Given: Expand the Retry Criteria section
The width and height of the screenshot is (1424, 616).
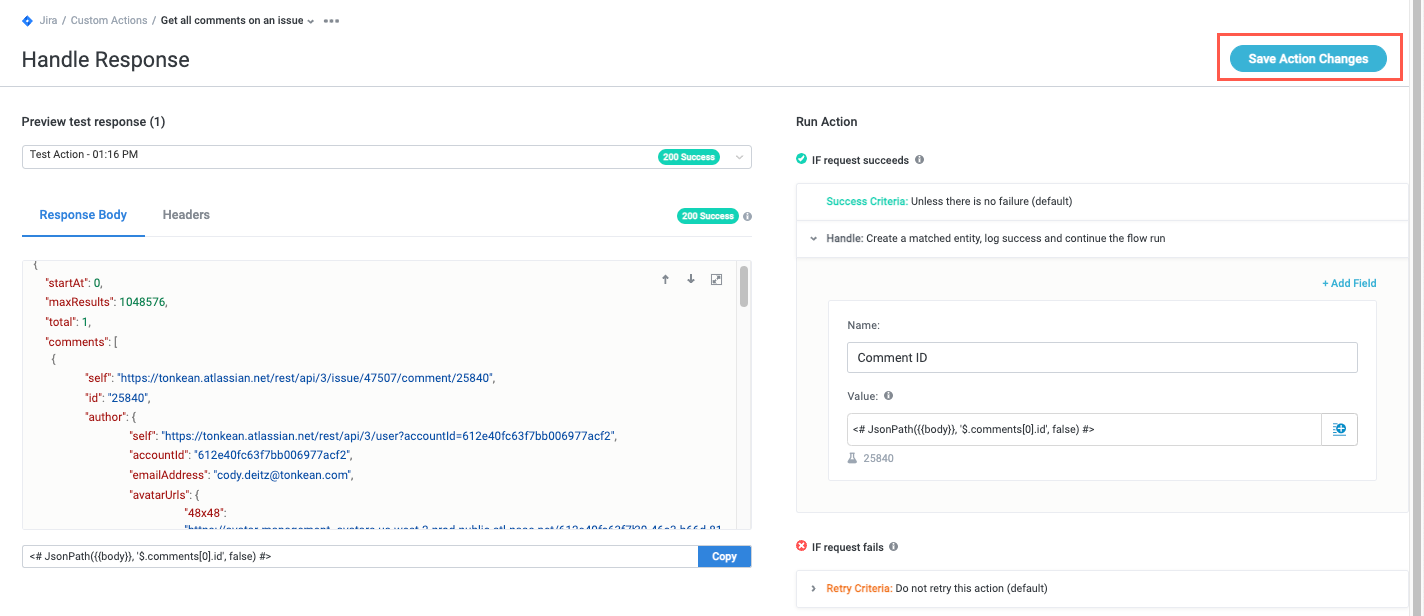Looking at the screenshot, I should [x=814, y=588].
